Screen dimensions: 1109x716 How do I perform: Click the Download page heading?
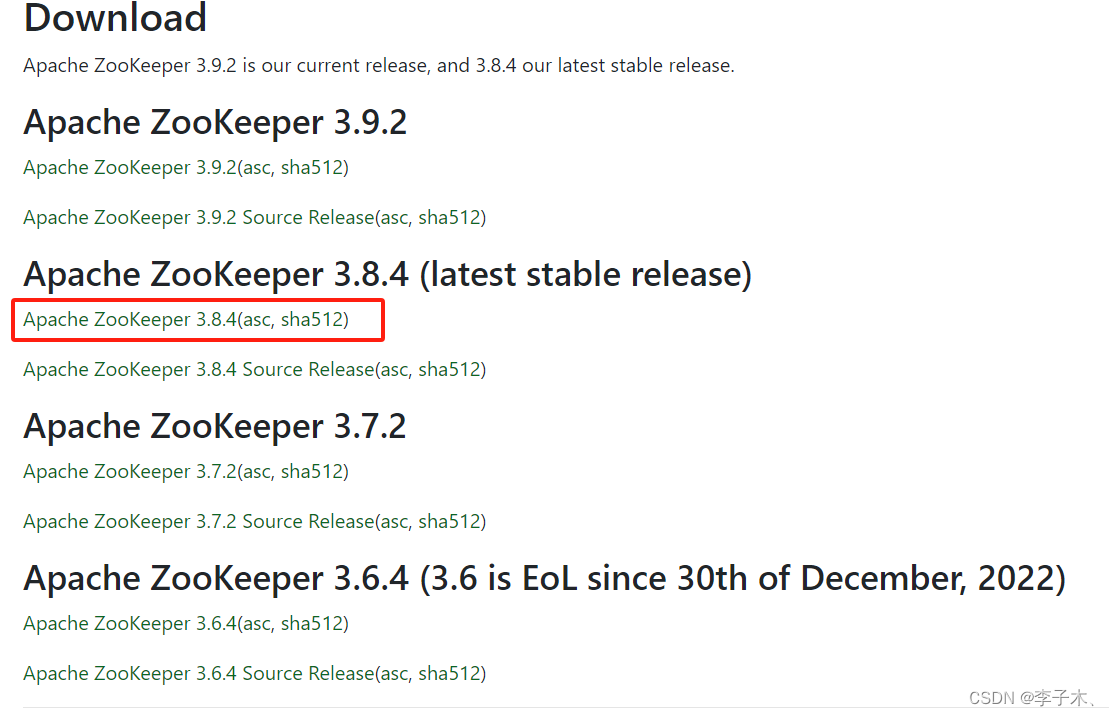click(115, 17)
